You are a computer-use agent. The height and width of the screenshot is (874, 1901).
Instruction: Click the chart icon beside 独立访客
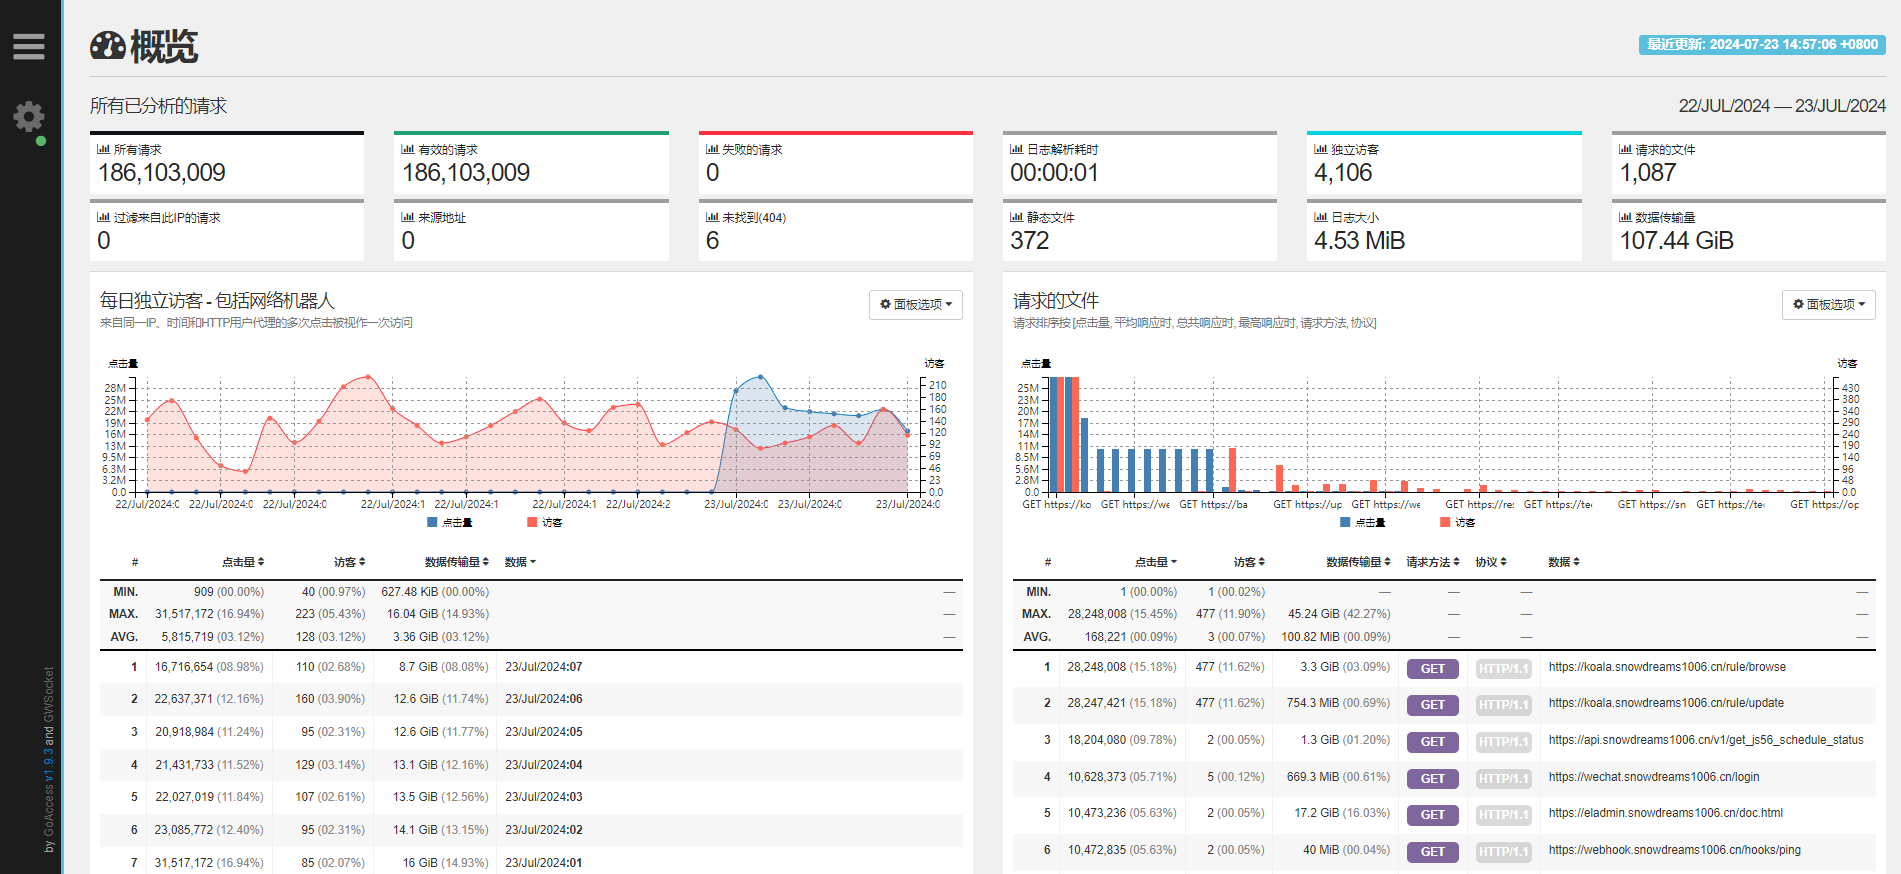point(1320,149)
